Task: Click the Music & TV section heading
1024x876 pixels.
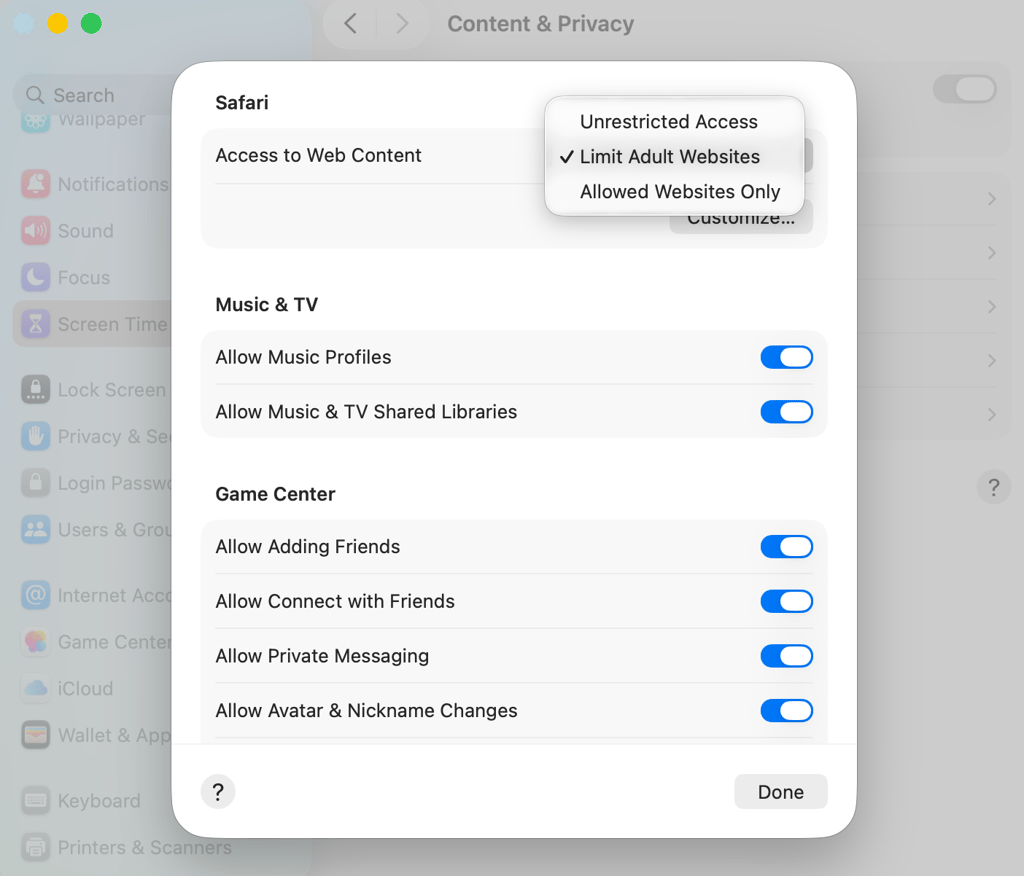Action: coord(266,304)
